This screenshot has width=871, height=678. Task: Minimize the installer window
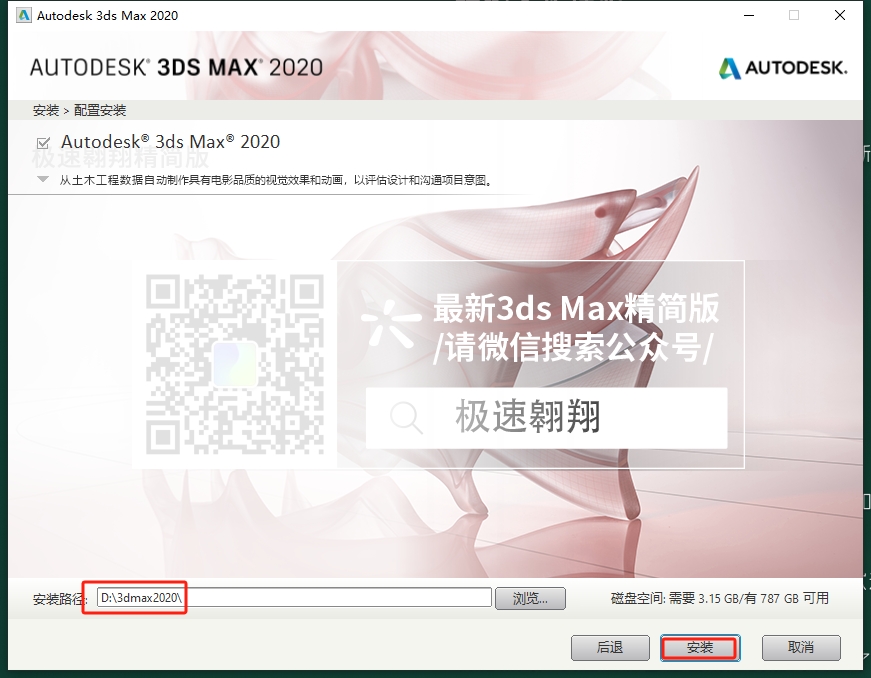745,15
